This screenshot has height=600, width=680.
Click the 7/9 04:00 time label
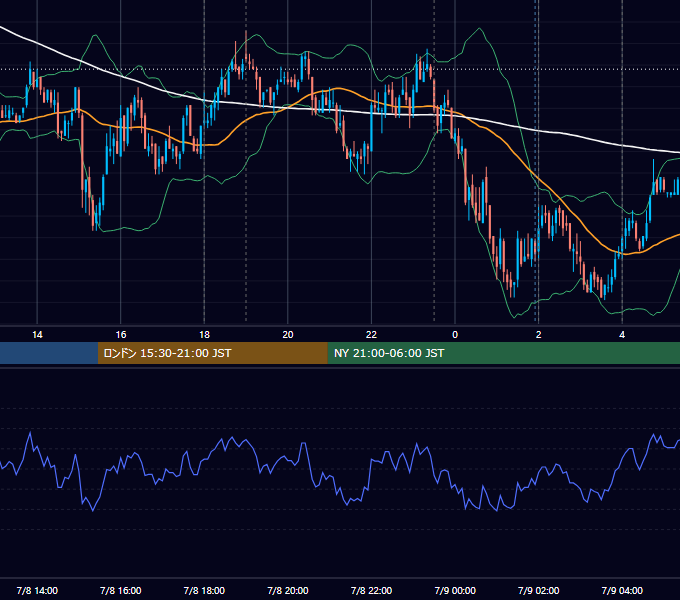(x=622, y=590)
